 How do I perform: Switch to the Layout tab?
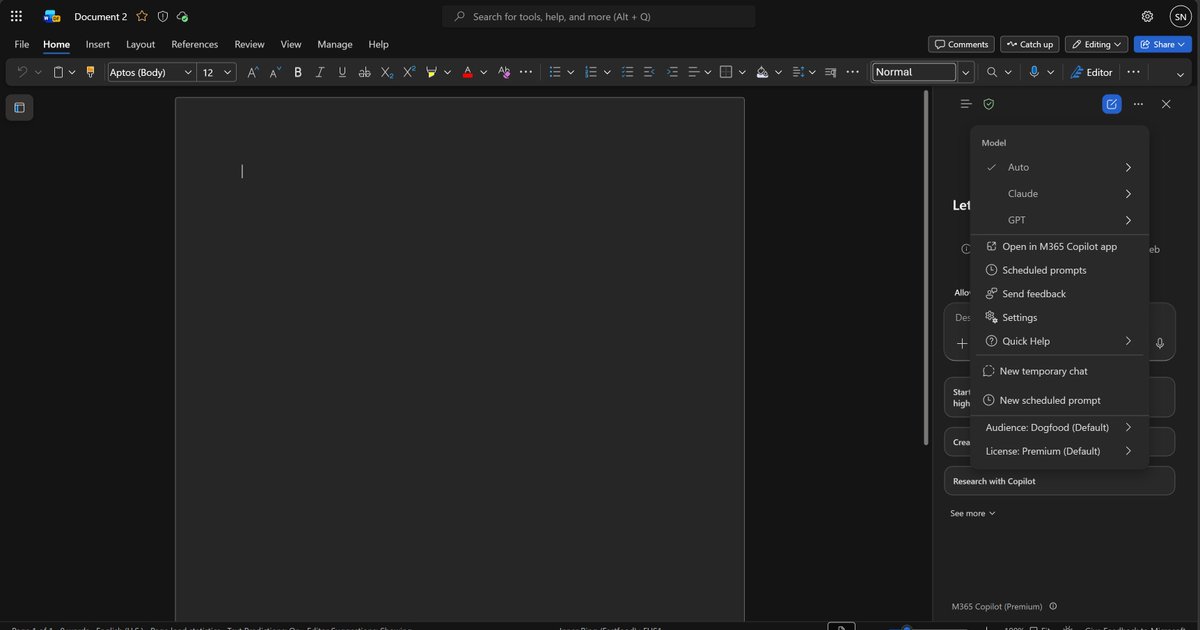tap(140, 44)
